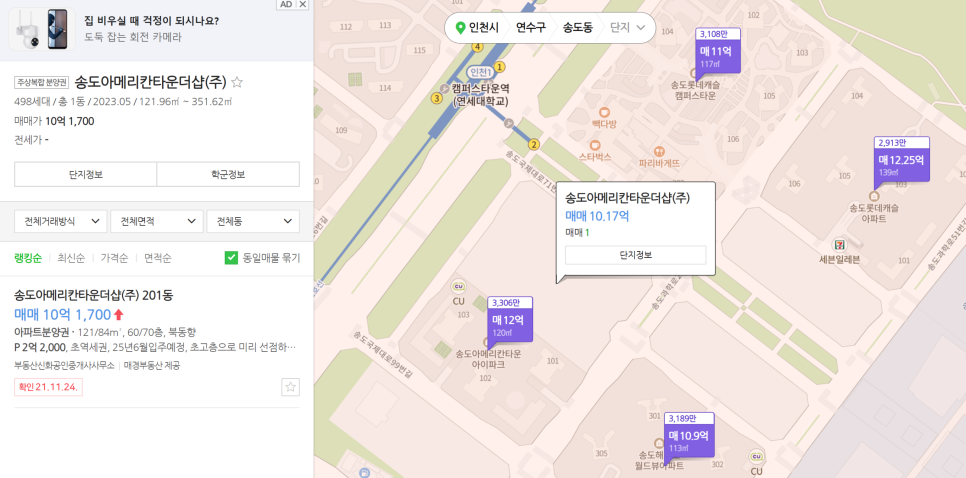Click the green location pin icon
This screenshot has height=478, width=966.
tap(460, 28)
